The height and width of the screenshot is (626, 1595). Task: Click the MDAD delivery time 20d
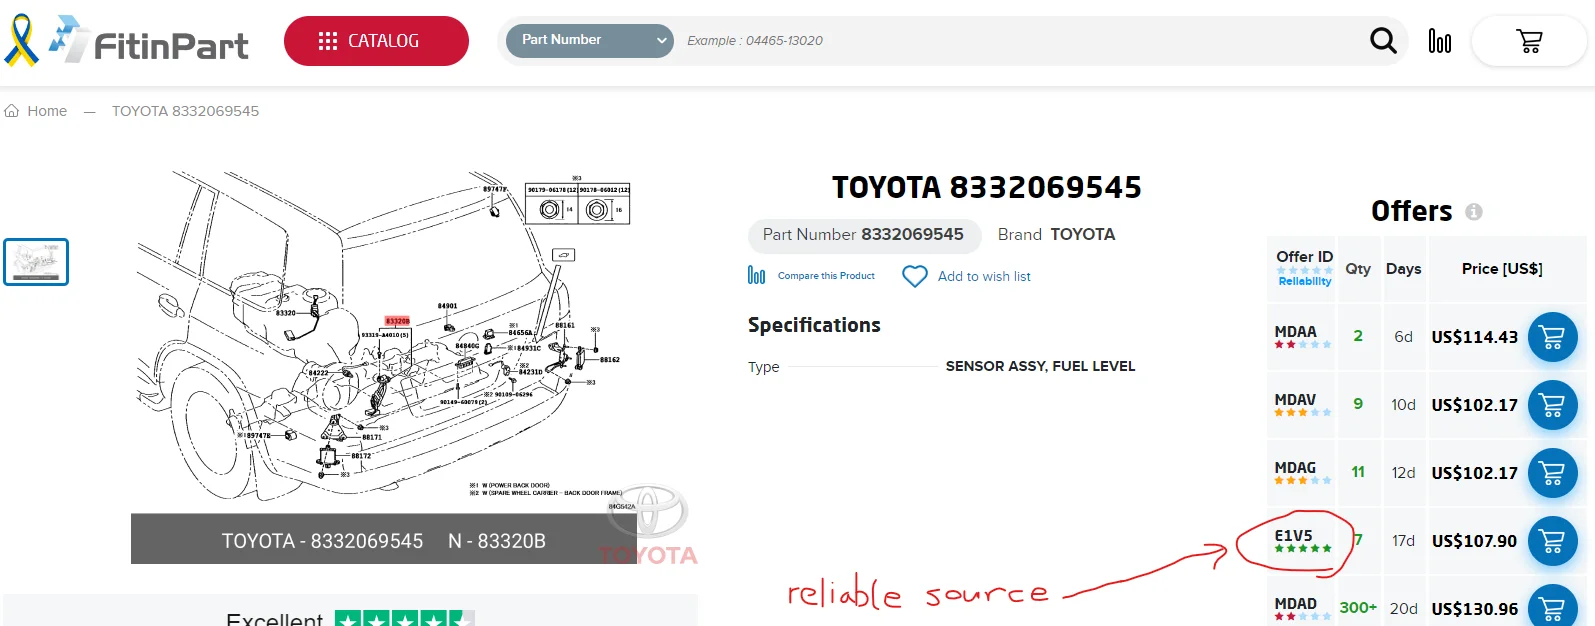[1404, 609]
